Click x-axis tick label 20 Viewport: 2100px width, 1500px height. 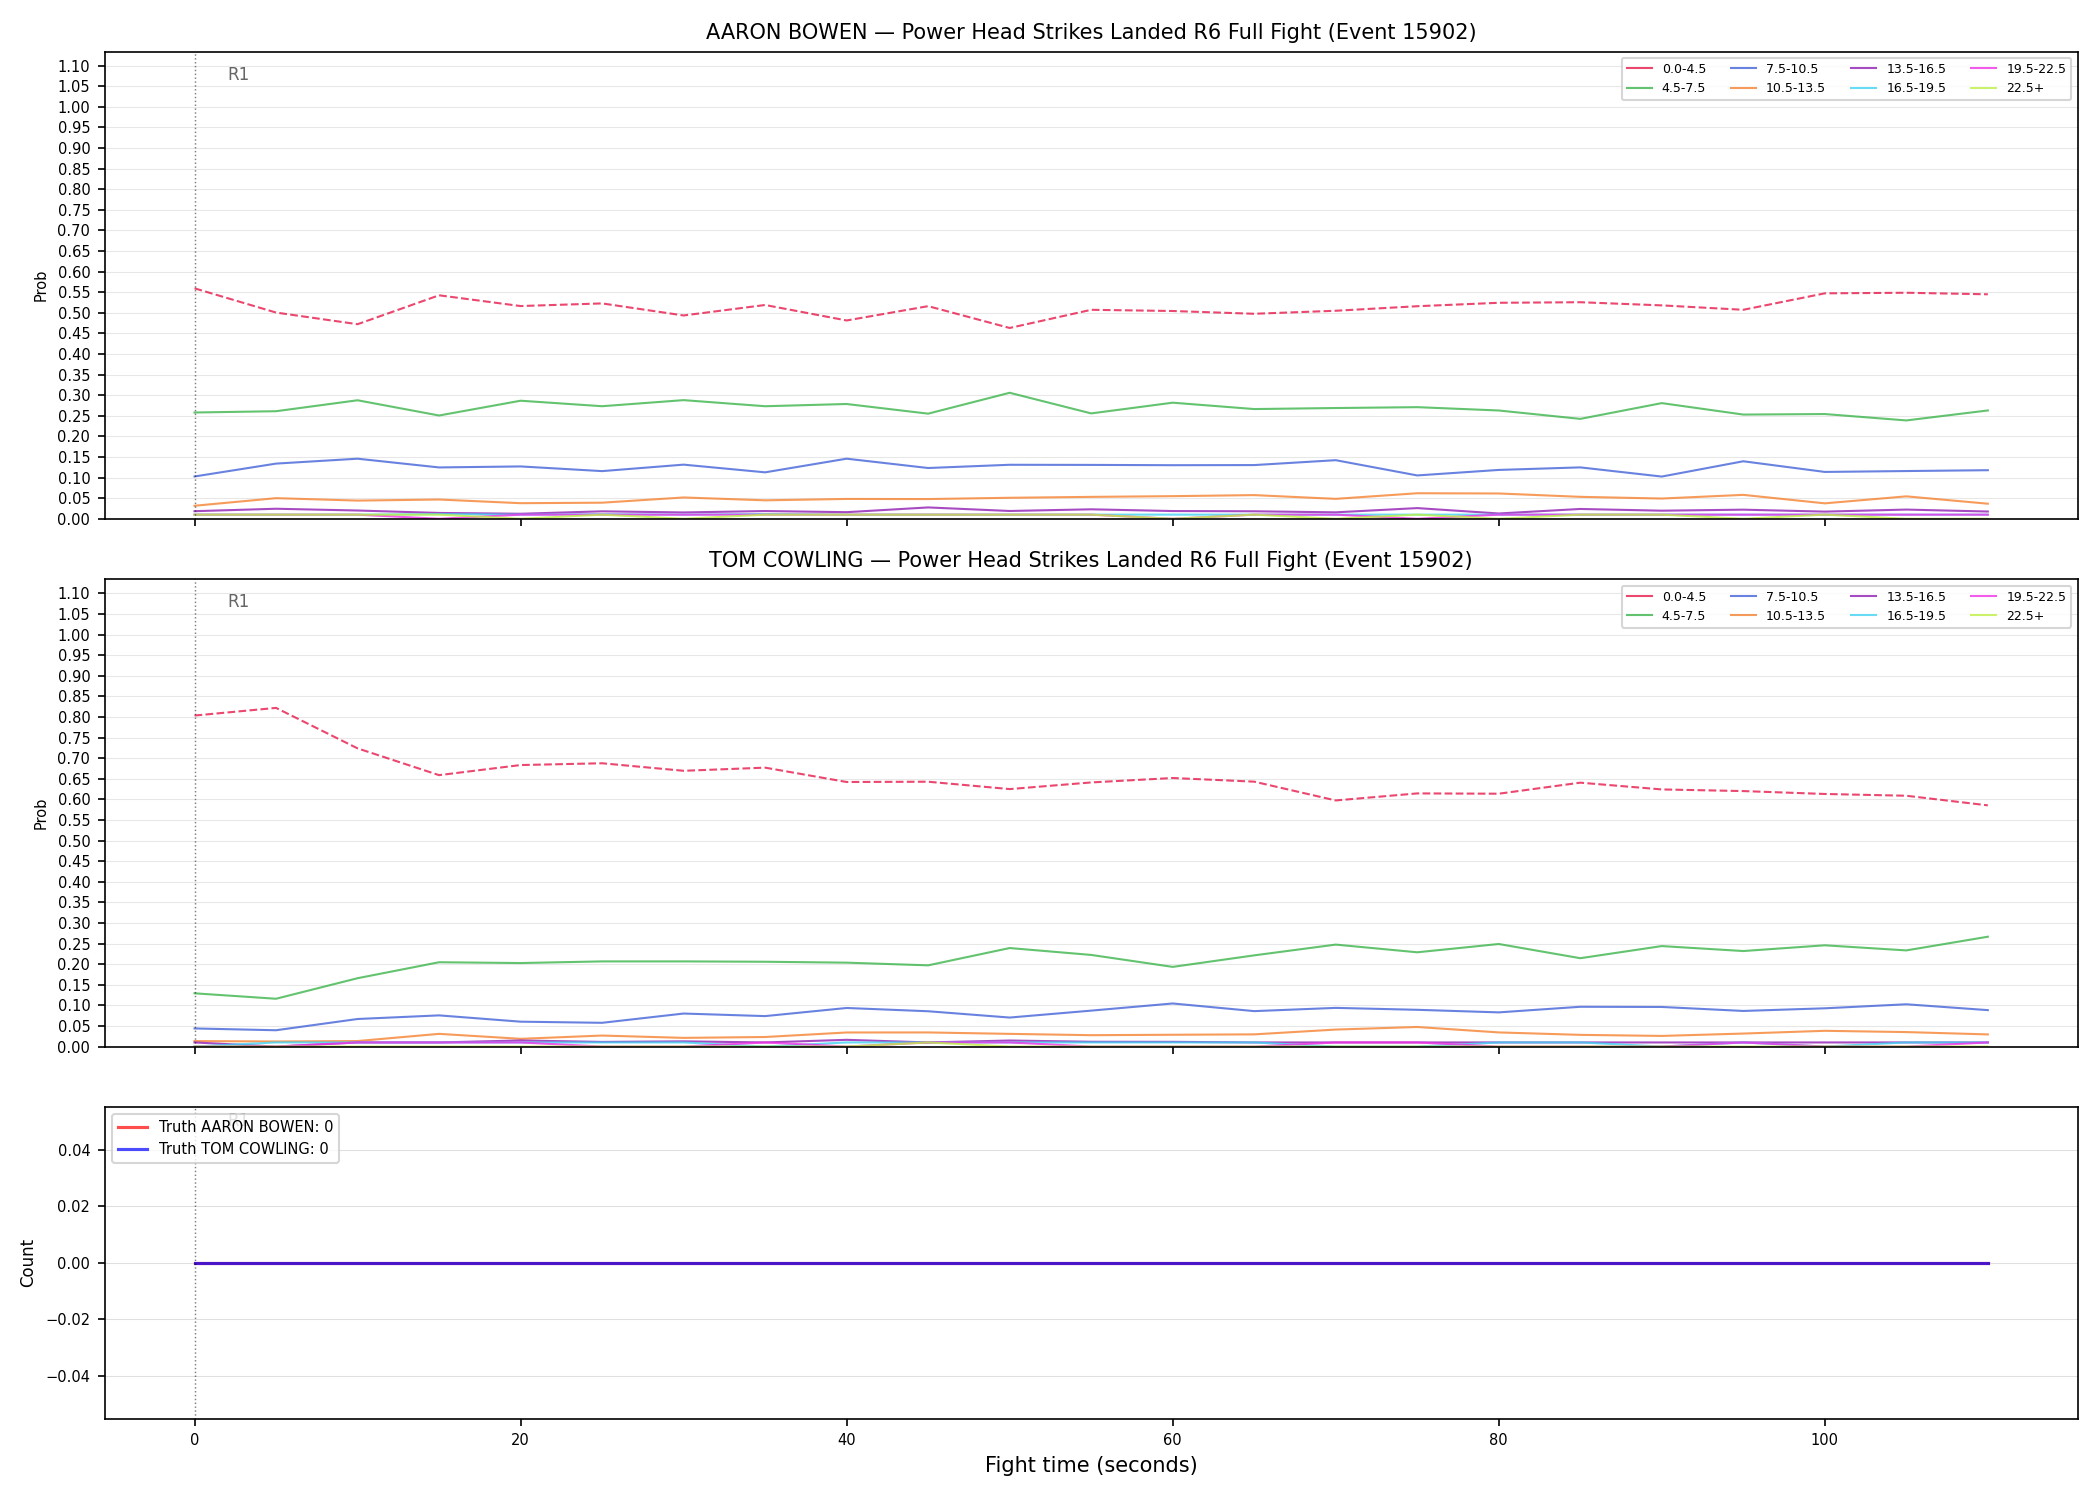[520, 1440]
